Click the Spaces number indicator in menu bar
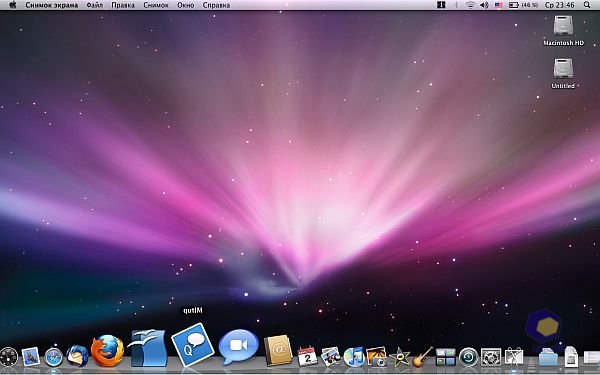This screenshot has width=600, height=375. point(441,5)
